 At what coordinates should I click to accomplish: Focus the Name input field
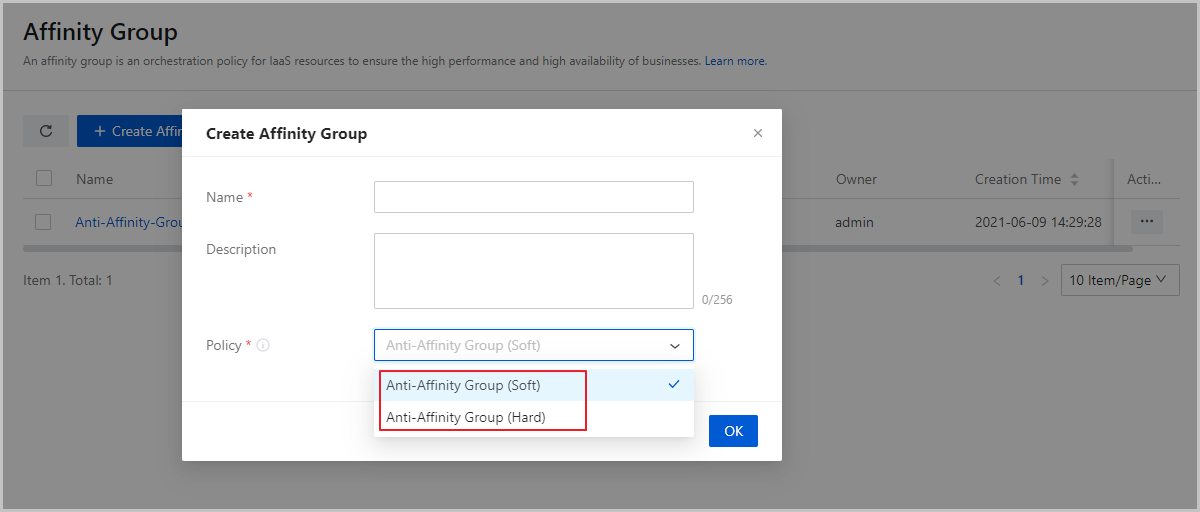tap(533, 197)
